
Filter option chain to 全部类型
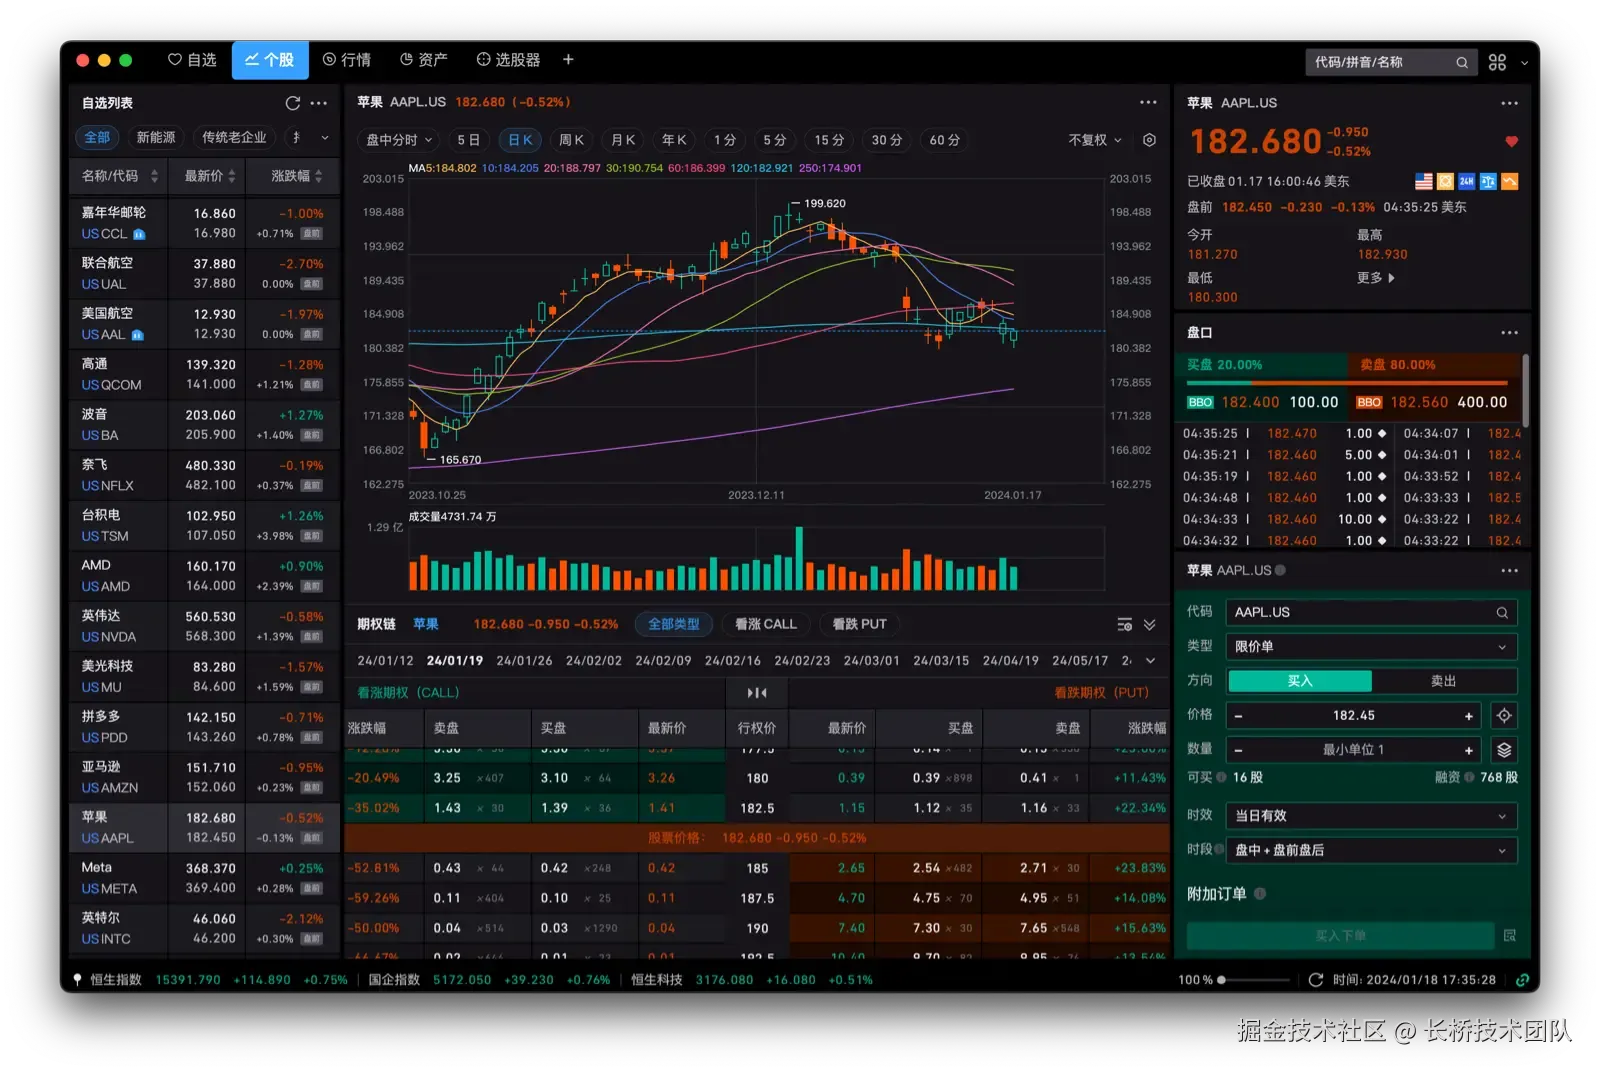673,624
